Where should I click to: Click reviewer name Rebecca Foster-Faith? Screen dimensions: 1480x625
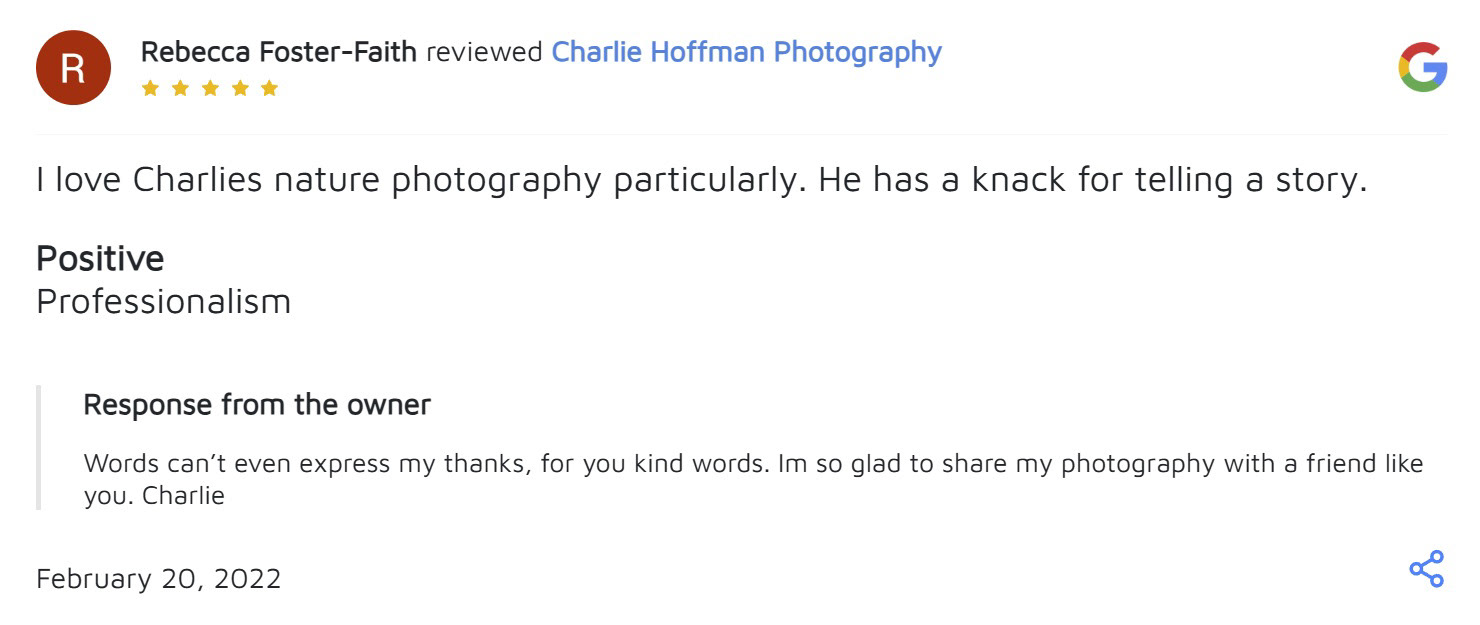coord(279,52)
